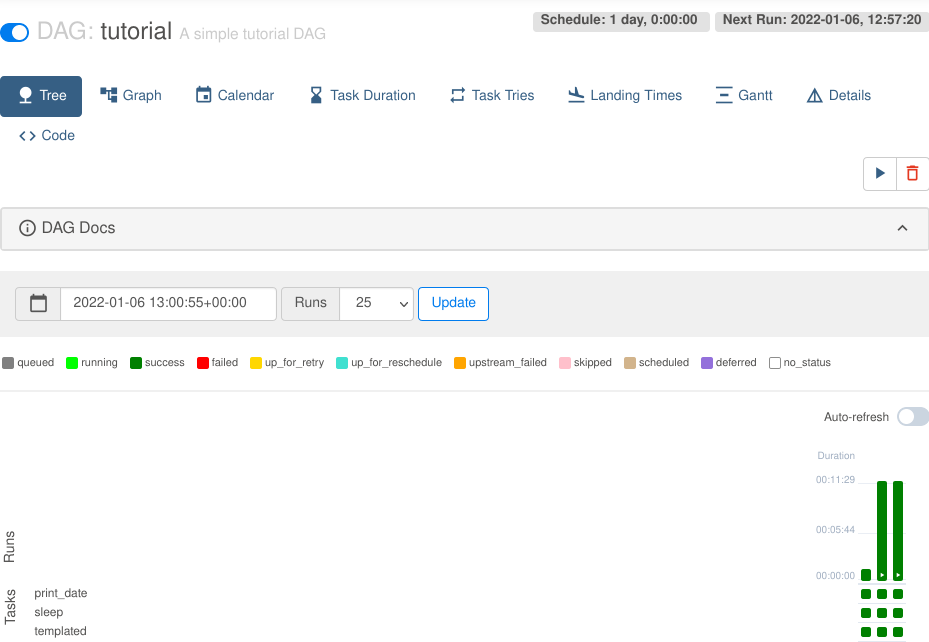
Task: View the DAG Code tab
Action: tap(47, 136)
